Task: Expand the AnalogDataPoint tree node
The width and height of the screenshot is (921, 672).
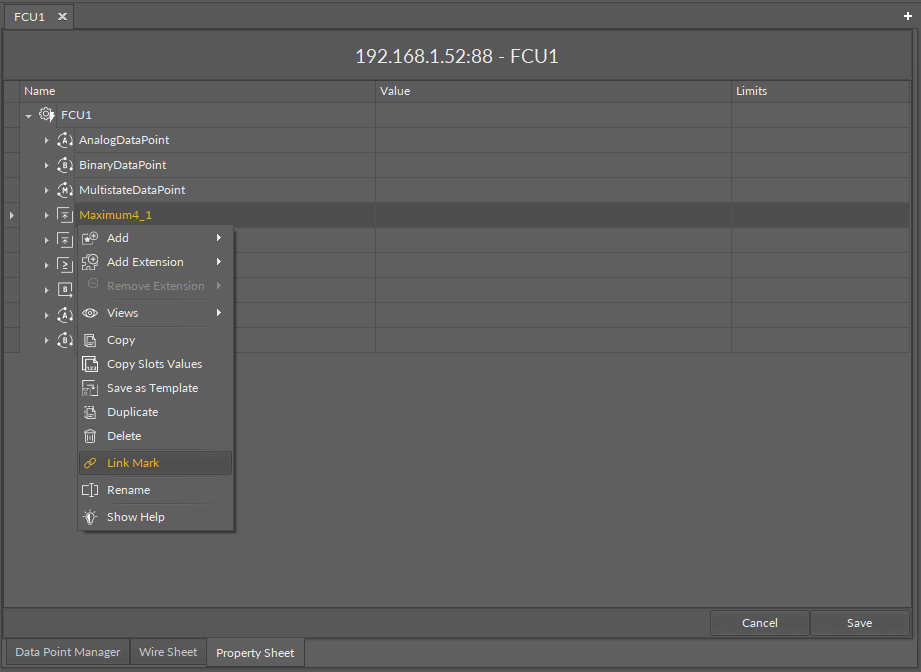Action: [x=46, y=140]
